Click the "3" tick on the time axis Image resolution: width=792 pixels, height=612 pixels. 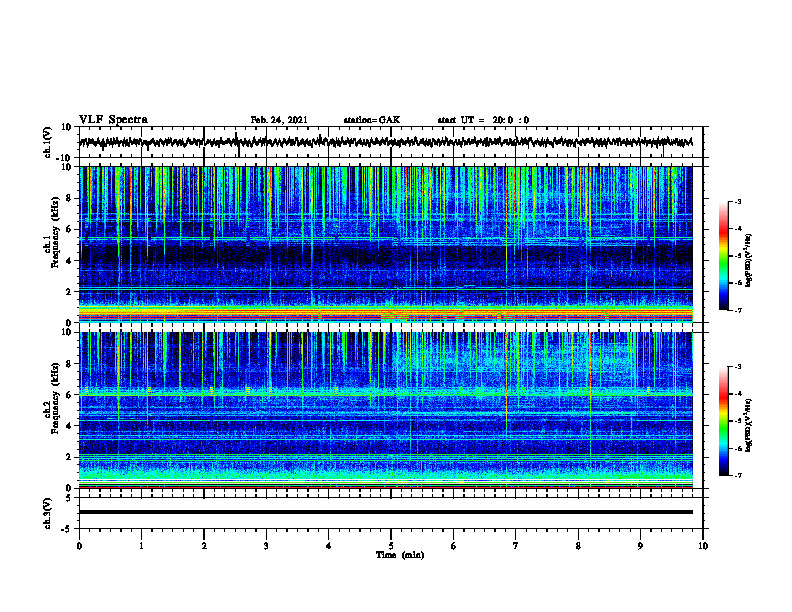pos(266,546)
